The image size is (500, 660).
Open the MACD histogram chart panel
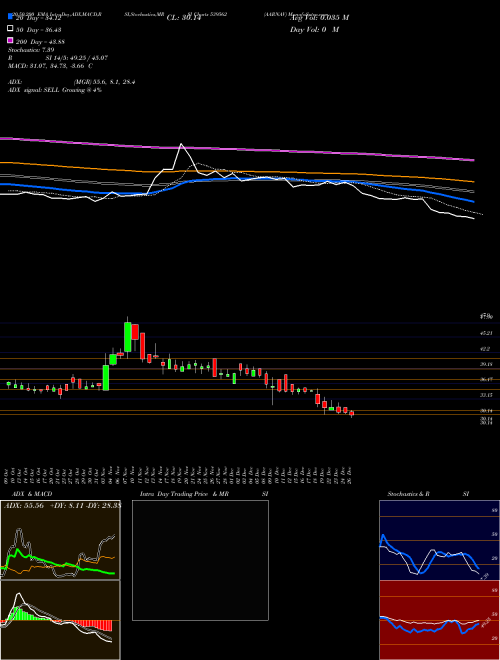click(x=60, y=620)
